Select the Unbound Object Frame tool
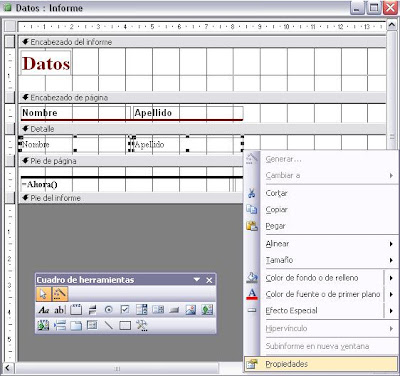This screenshot has height=376, width=400. [207, 310]
